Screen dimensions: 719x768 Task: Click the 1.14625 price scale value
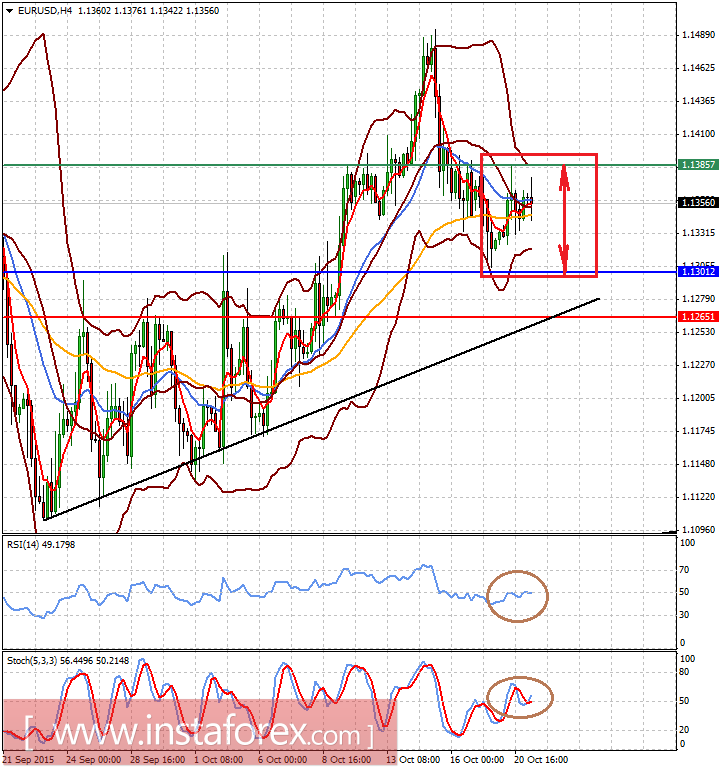point(698,68)
